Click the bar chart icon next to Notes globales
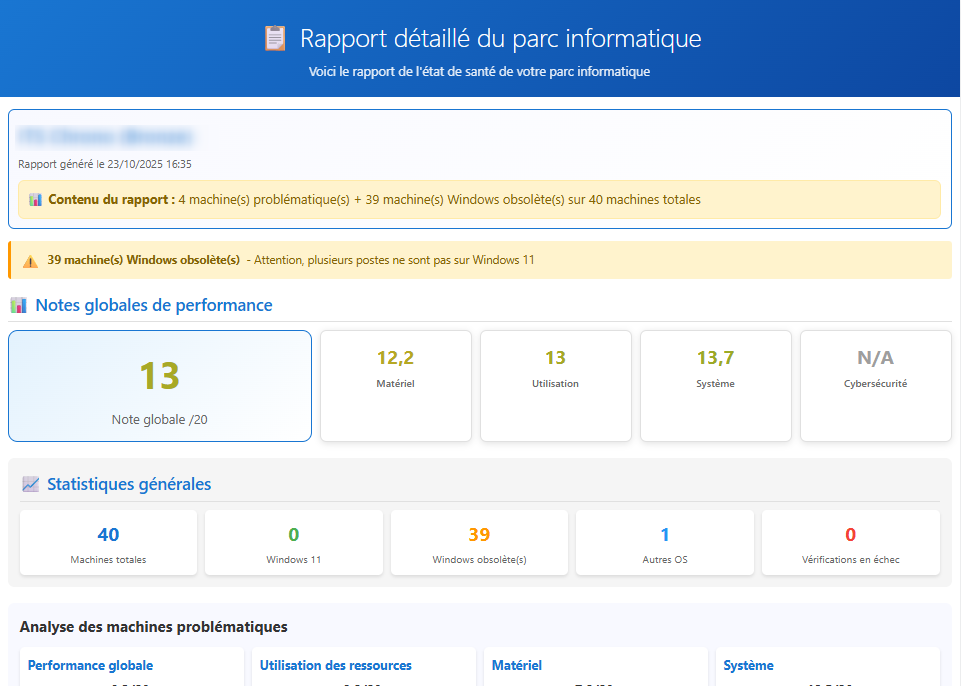 (x=18, y=306)
